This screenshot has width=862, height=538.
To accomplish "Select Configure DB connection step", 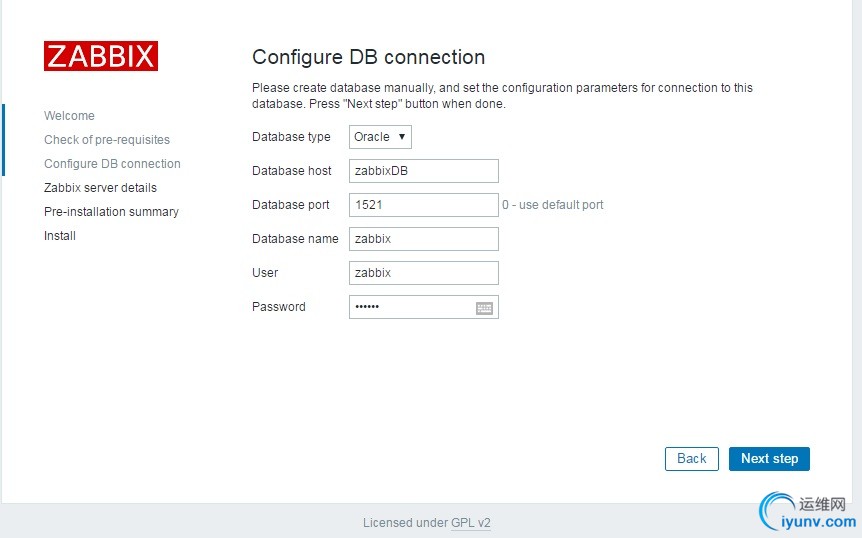I will coord(112,164).
